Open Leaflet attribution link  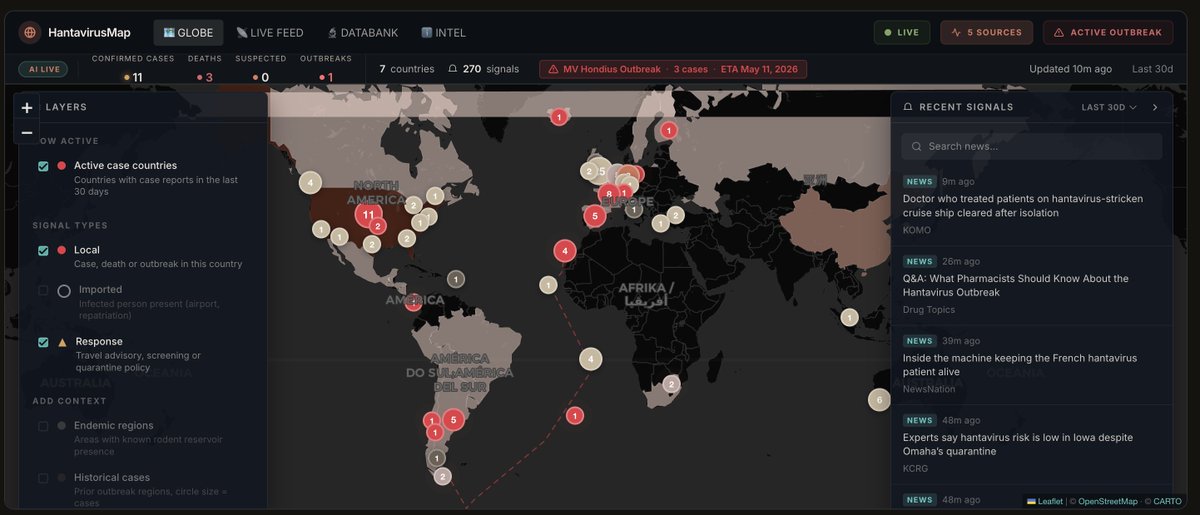click(1044, 501)
